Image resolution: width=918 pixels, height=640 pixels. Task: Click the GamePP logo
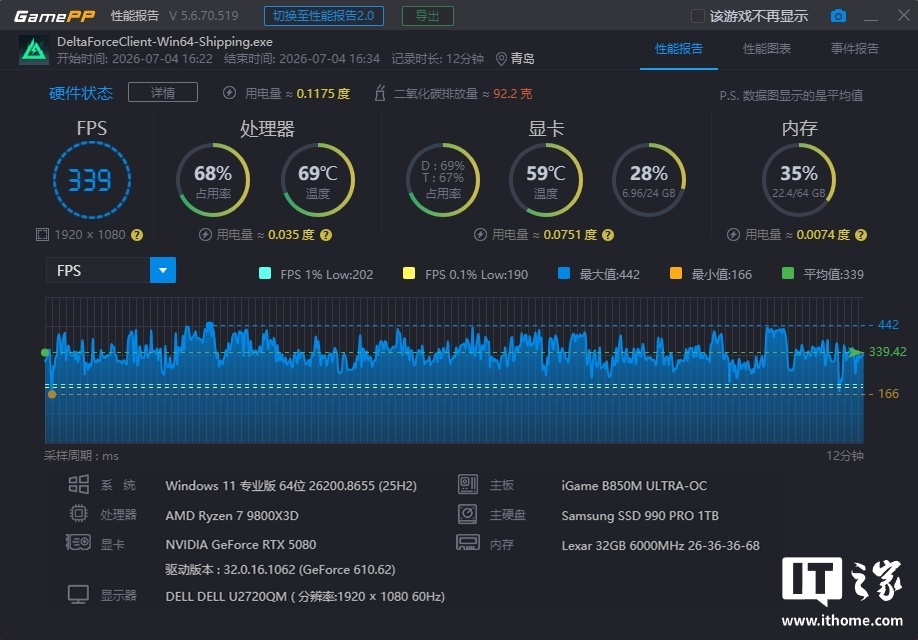point(54,16)
